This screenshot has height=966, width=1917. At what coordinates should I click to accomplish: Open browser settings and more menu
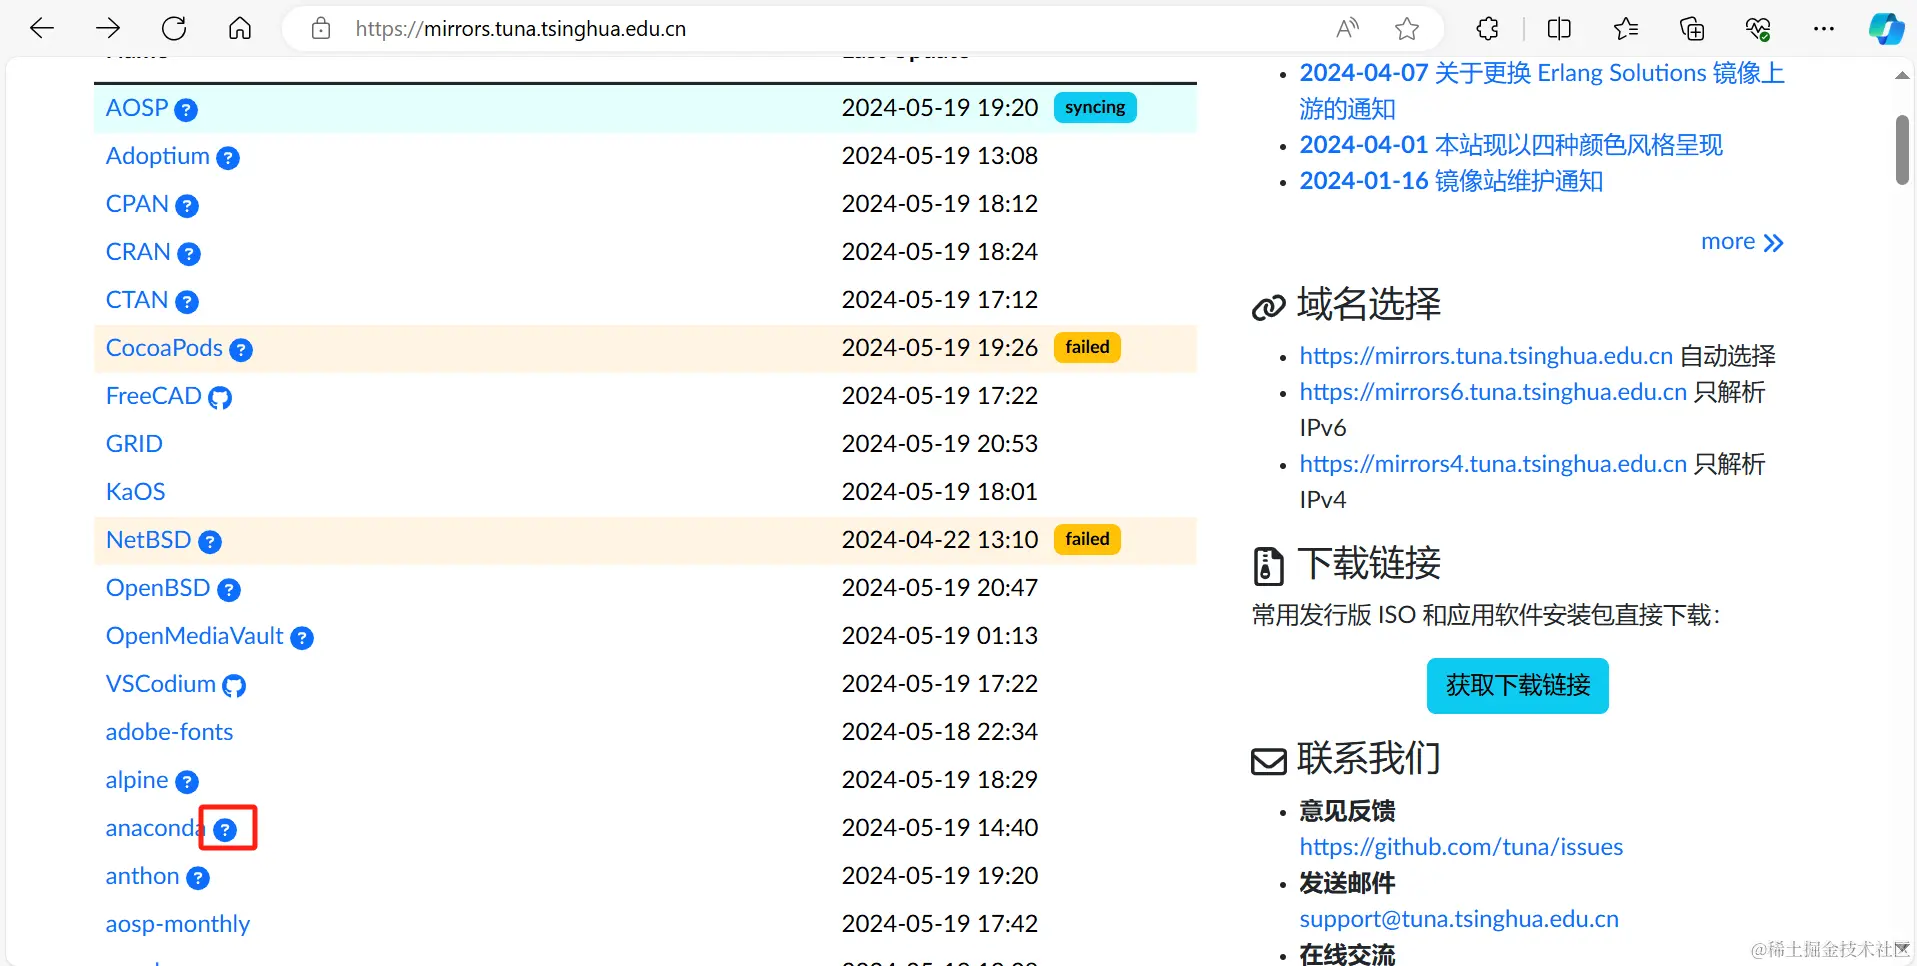[x=1824, y=28]
